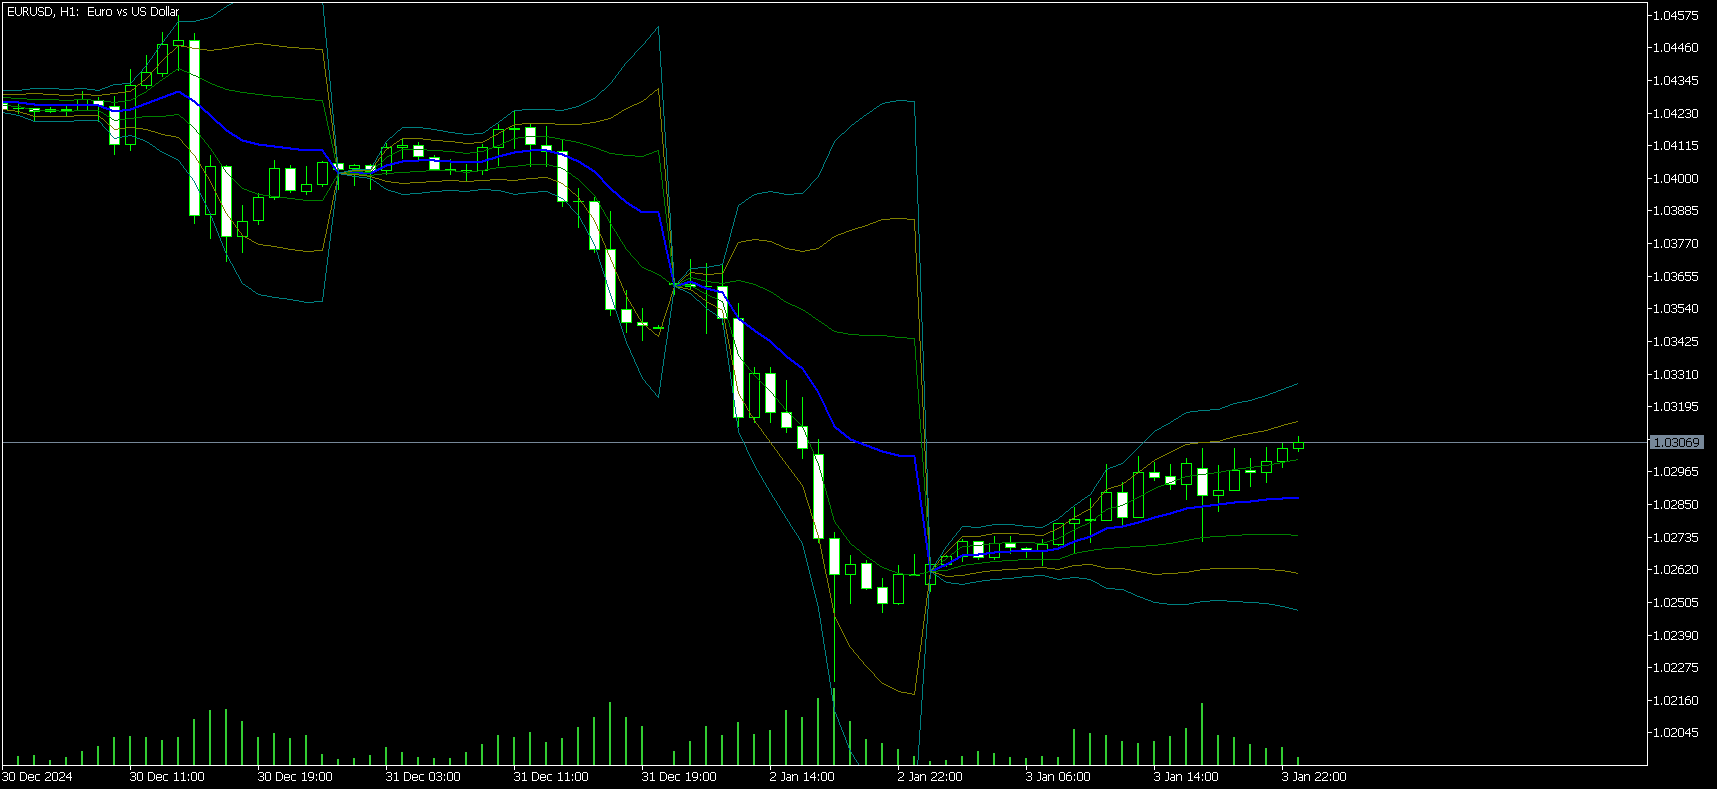Select the 31 Dec 03:00 time marker
This screenshot has width=1717, height=789.
[423, 776]
